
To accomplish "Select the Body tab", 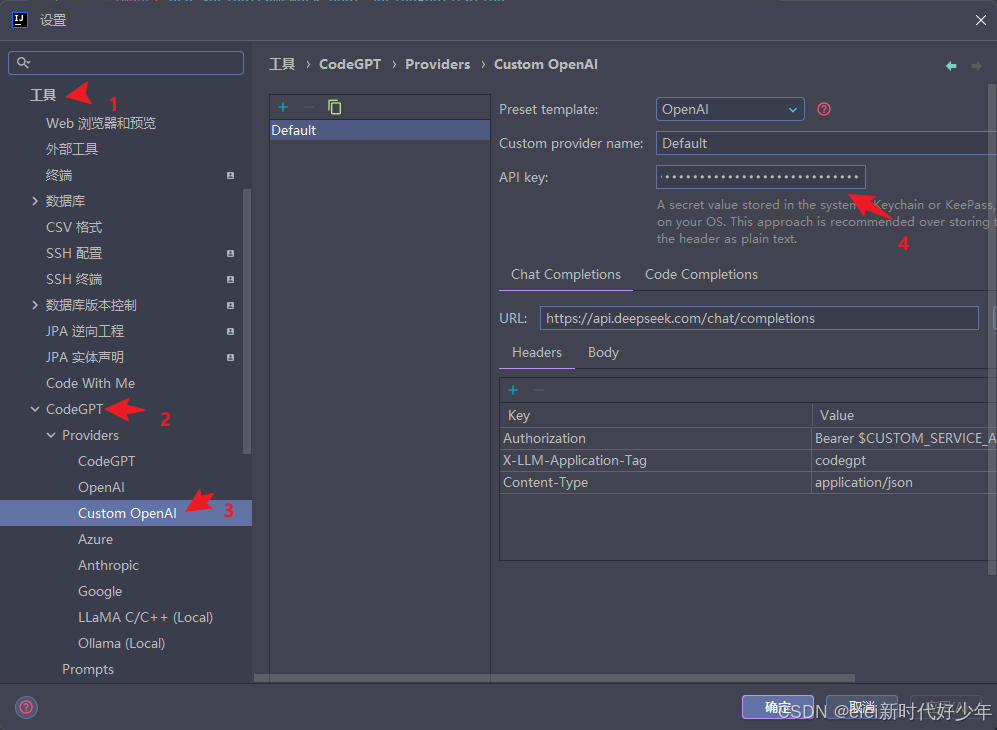I will (x=603, y=353).
